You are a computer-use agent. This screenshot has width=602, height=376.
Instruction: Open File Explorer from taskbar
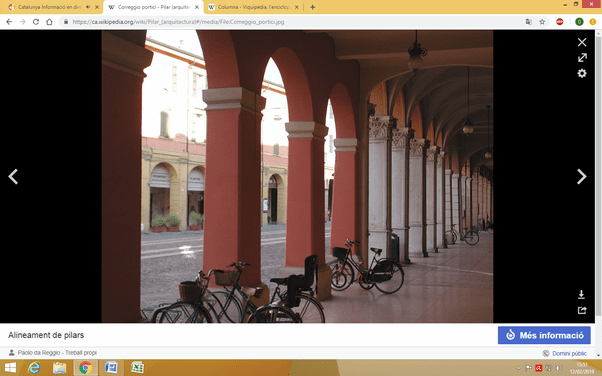click(x=60, y=368)
